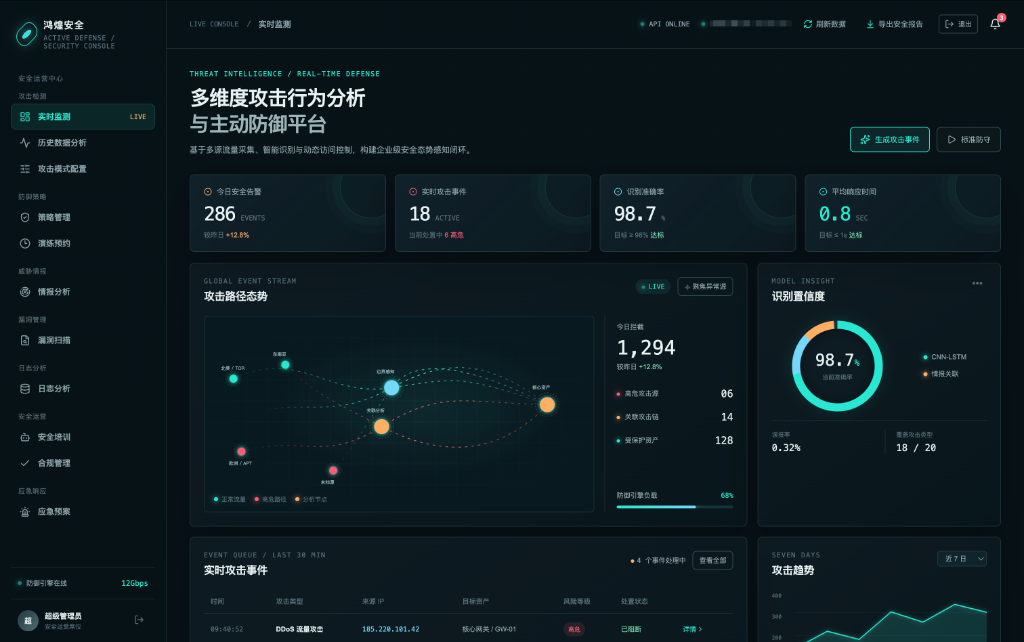Viewport: 1024px width, 642px height.
Task: Open notifications with the bell icon
Action: pyautogui.click(x=995, y=24)
